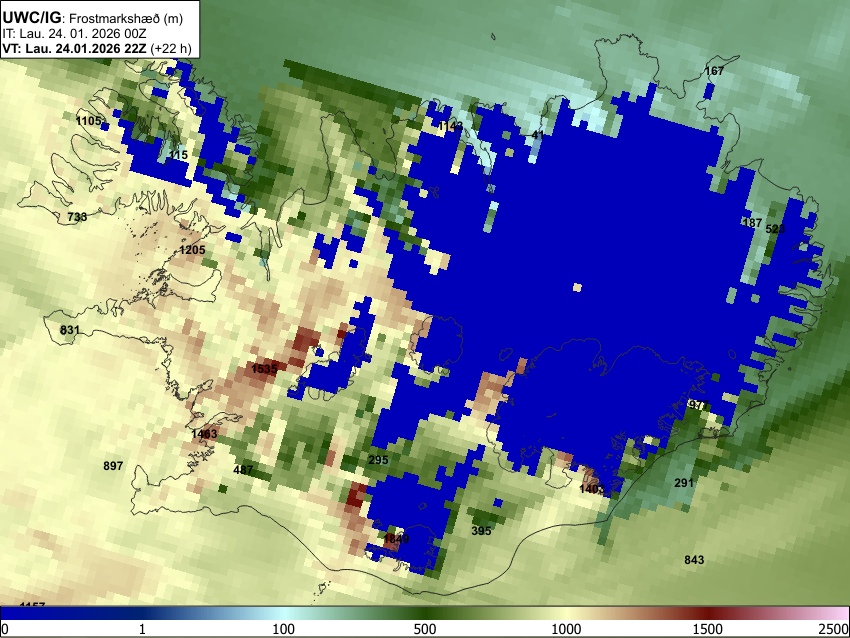Image resolution: width=850 pixels, height=638 pixels.
Task: Click the map value "1205"
Action: coord(192,250)
